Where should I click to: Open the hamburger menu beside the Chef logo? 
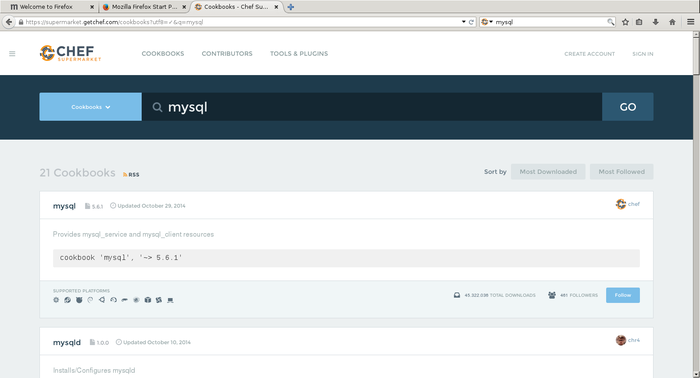12,54
